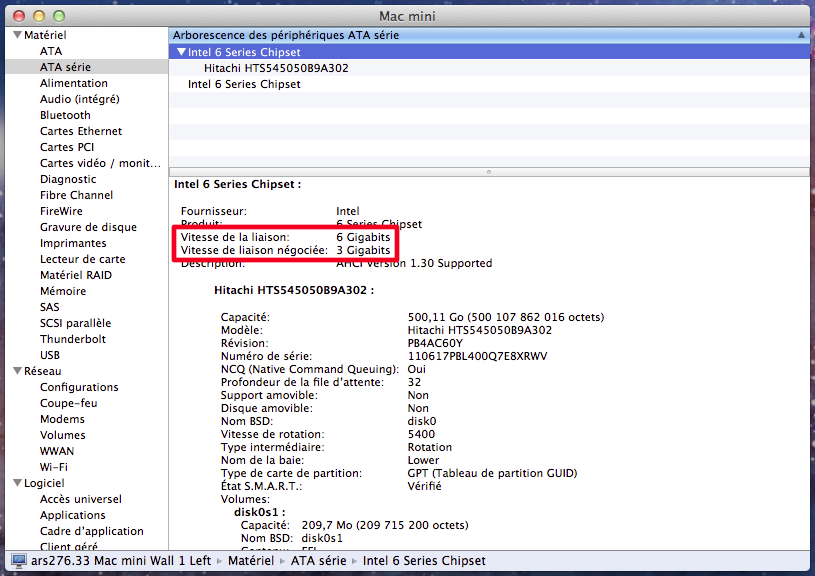This screenshot has height=576, width=815.
Task: Open Applications under Logiciel
Action: click(x=73, y=515)
